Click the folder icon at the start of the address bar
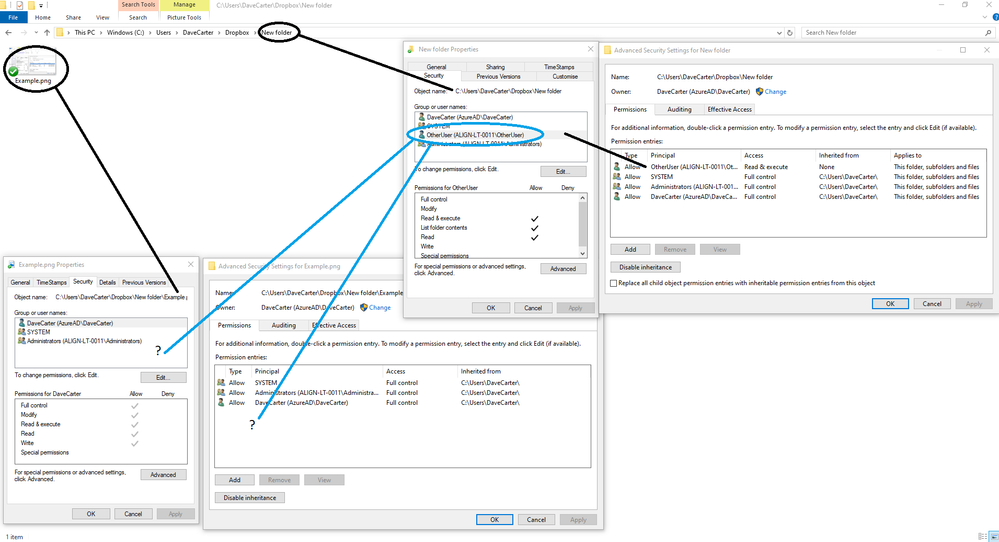 pyautogui.click(x=59, y=32)
